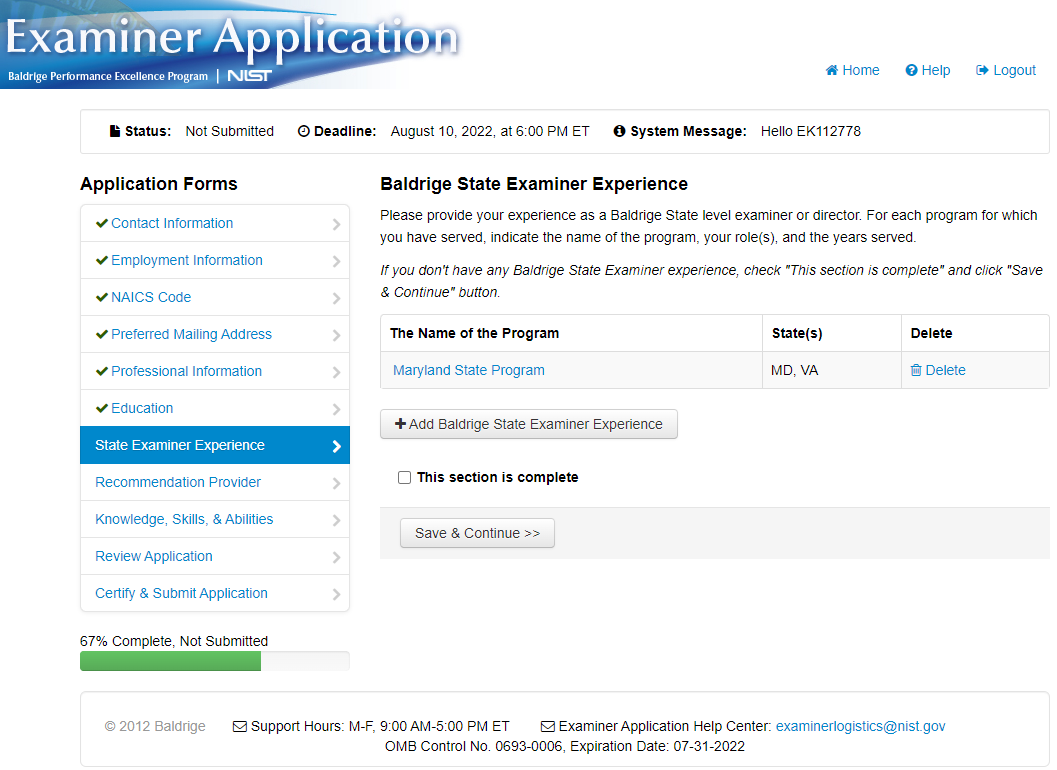Click envelope icon beside Support Hours

(239, 727)
